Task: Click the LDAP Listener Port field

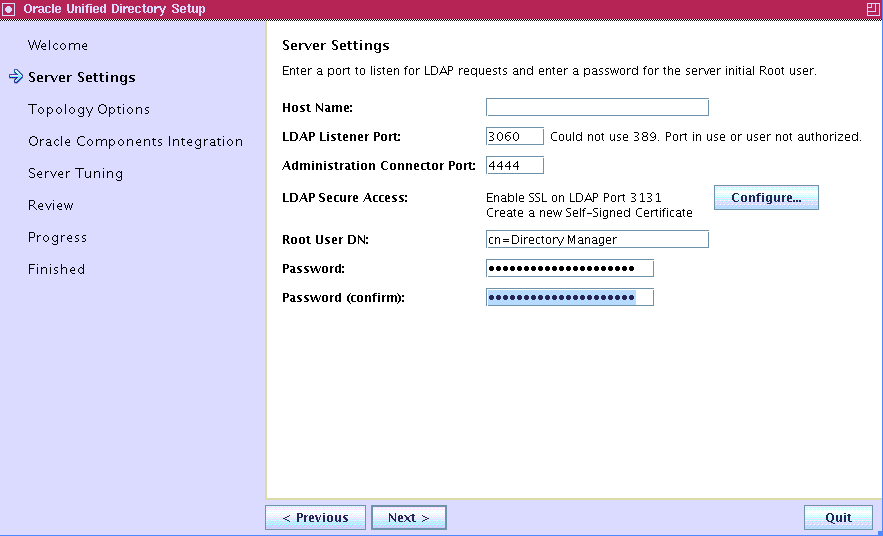Action: [x=515, y=136]
